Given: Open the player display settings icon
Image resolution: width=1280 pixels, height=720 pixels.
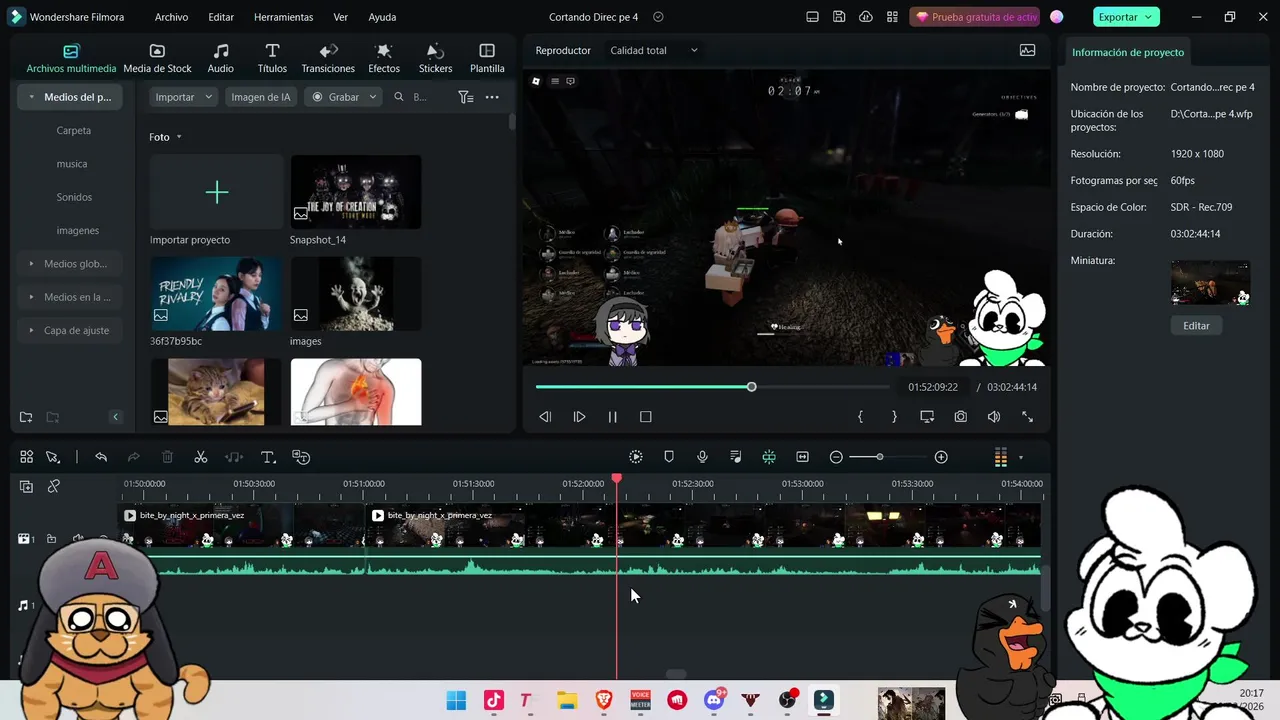Looking at the screenshot, I should 927,417.
